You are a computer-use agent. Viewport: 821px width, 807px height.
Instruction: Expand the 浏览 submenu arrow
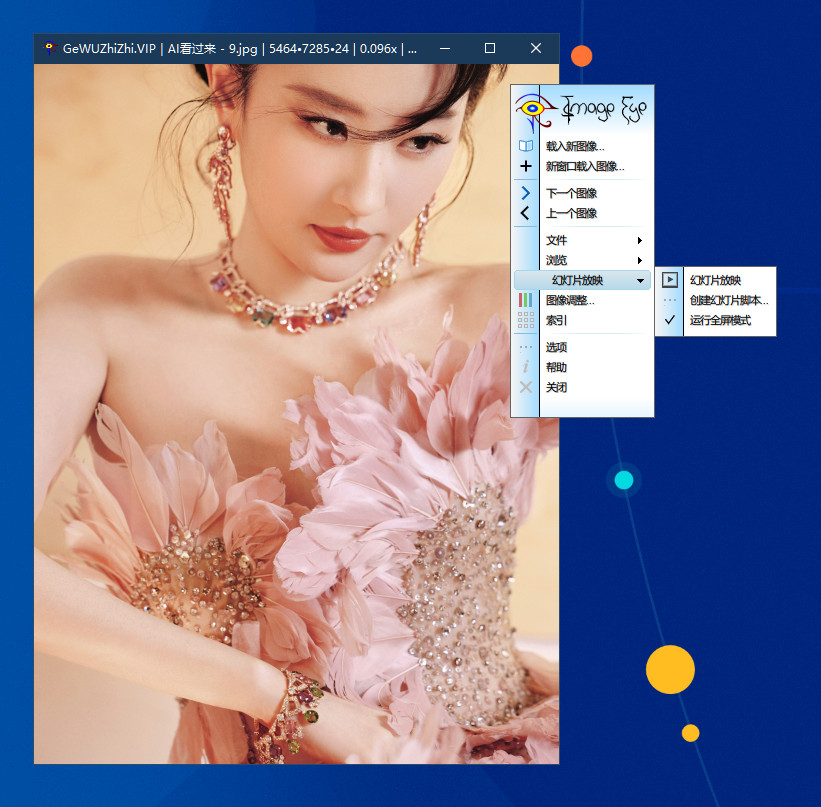(x=639, y=260)
